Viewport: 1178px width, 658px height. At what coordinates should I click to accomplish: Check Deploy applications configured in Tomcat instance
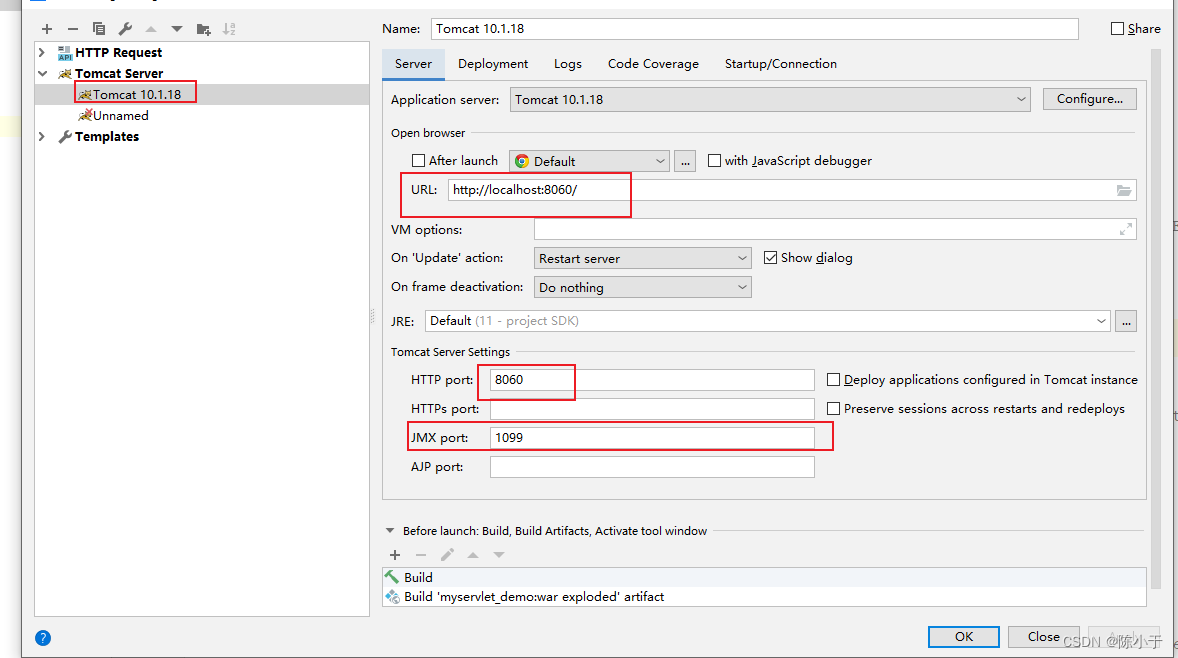[x=834, y=379]
